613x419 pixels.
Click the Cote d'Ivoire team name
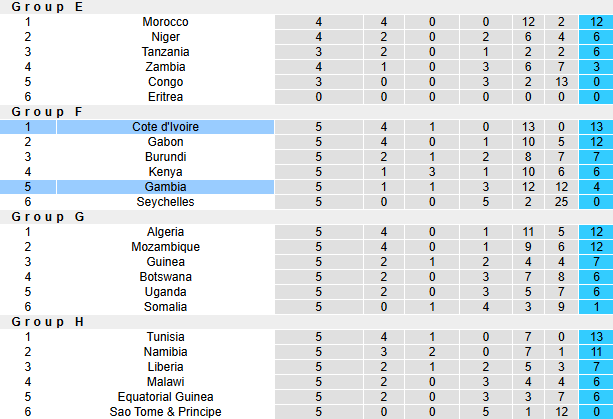(x=165, y=127)
